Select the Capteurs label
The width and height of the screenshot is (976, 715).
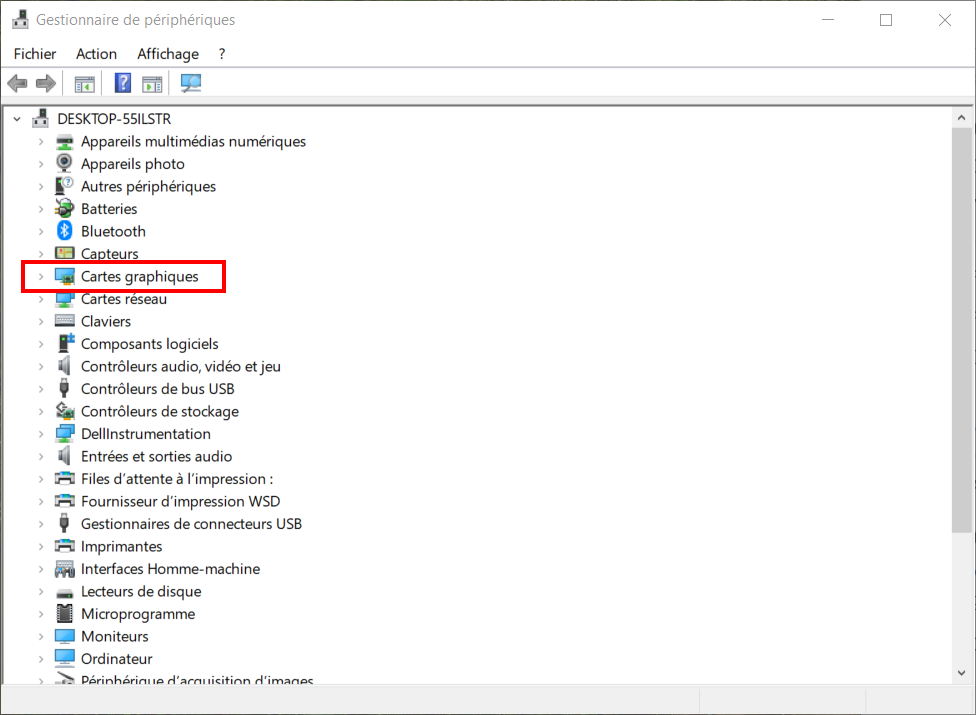110,253
